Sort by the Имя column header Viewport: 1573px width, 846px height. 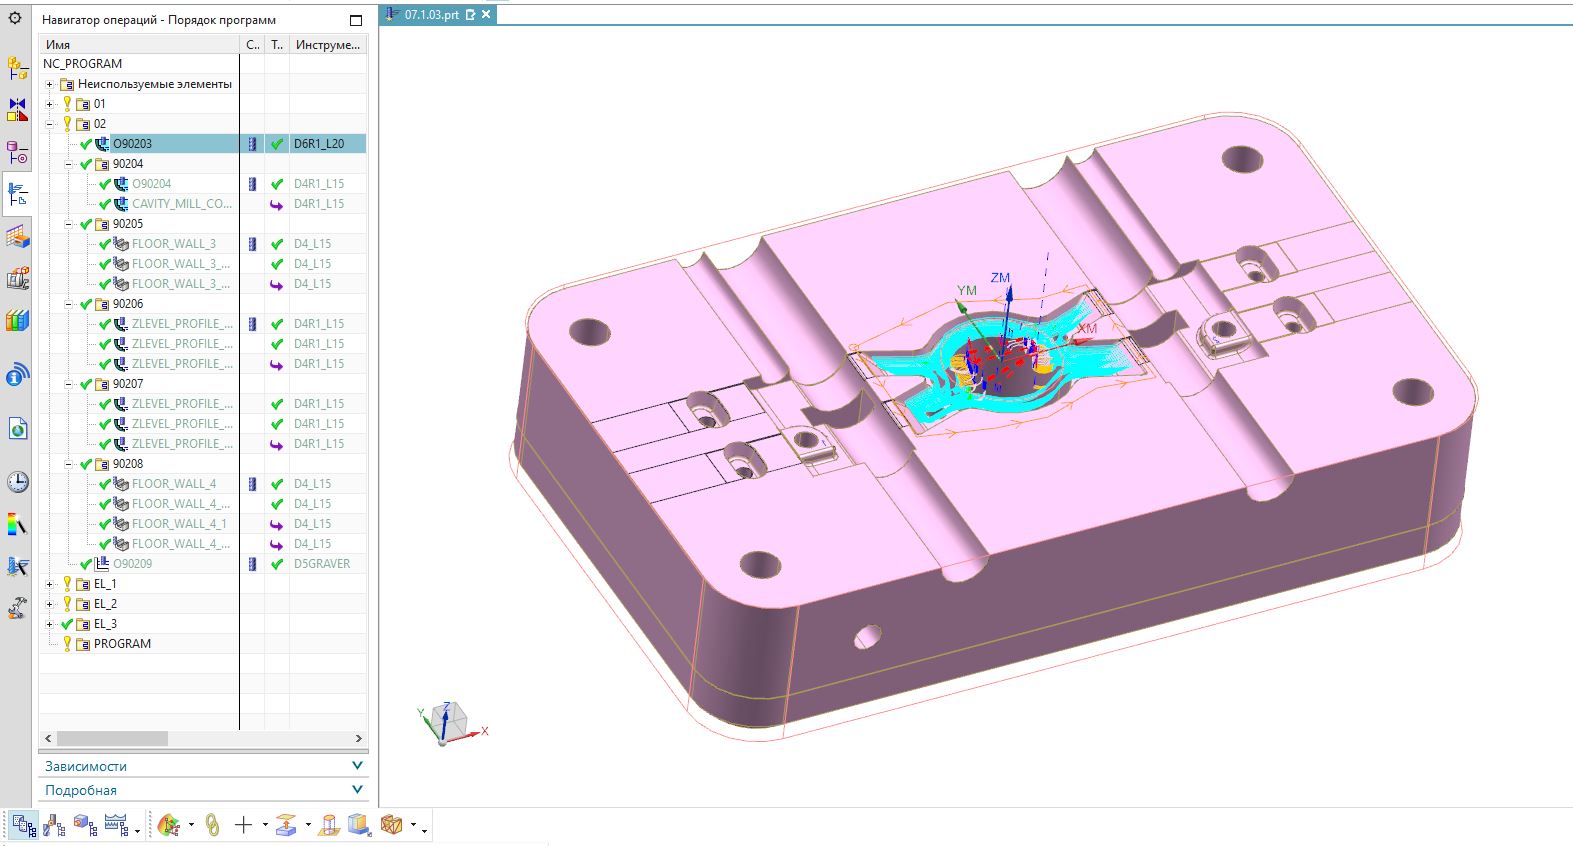pos(140,45)
